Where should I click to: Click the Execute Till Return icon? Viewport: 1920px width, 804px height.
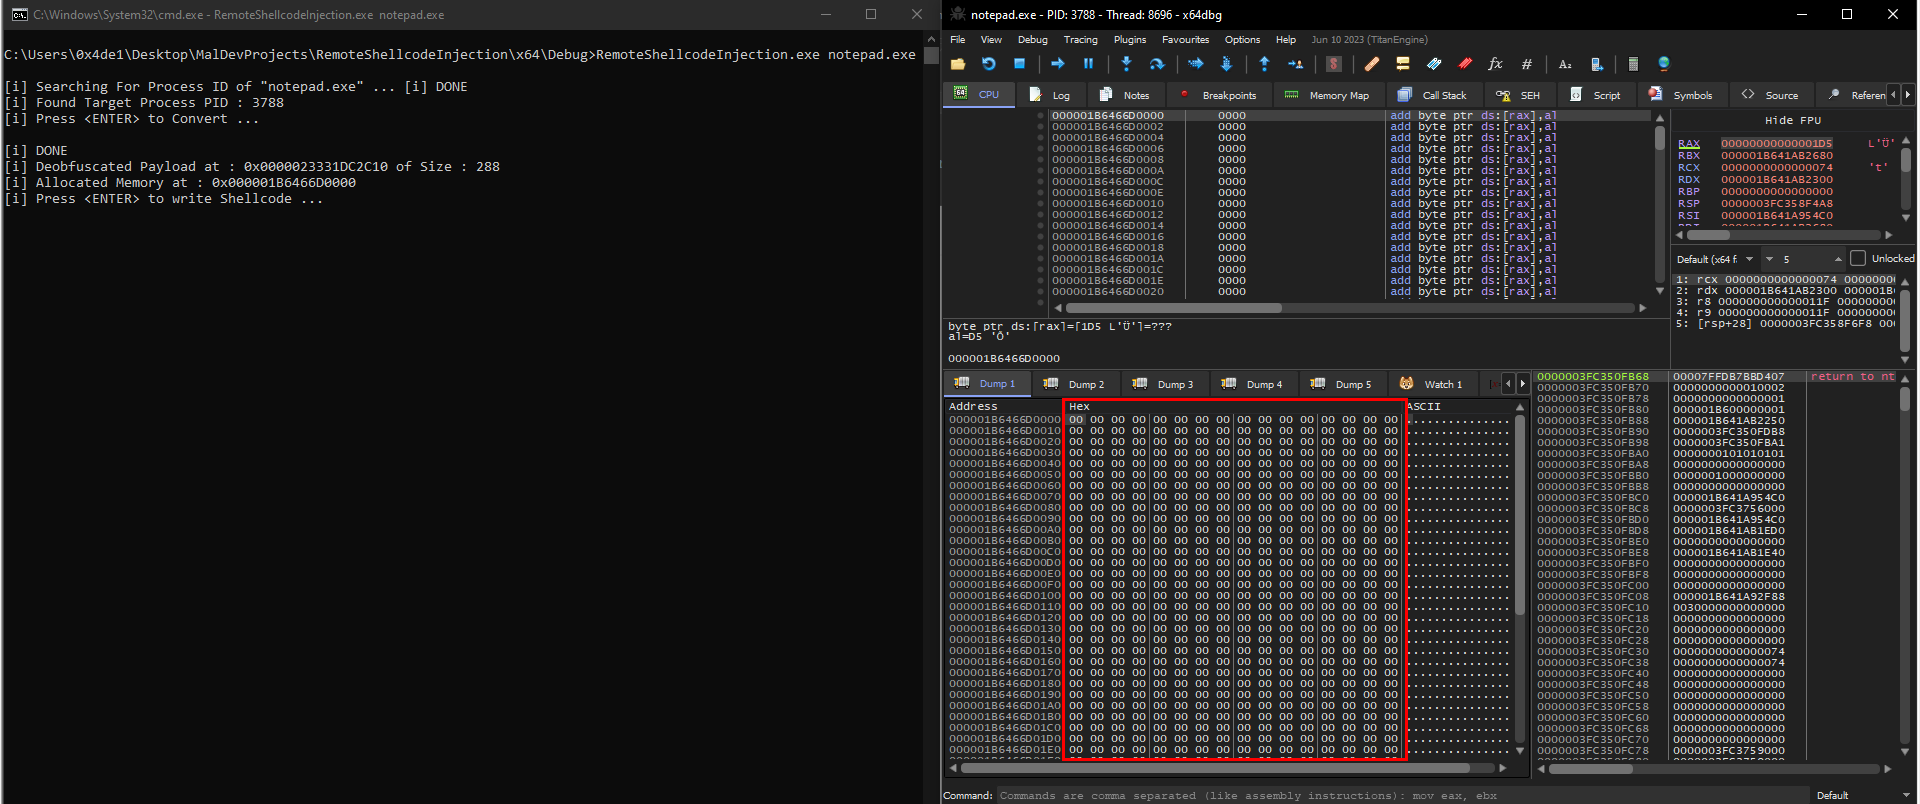pos(1264,64)
